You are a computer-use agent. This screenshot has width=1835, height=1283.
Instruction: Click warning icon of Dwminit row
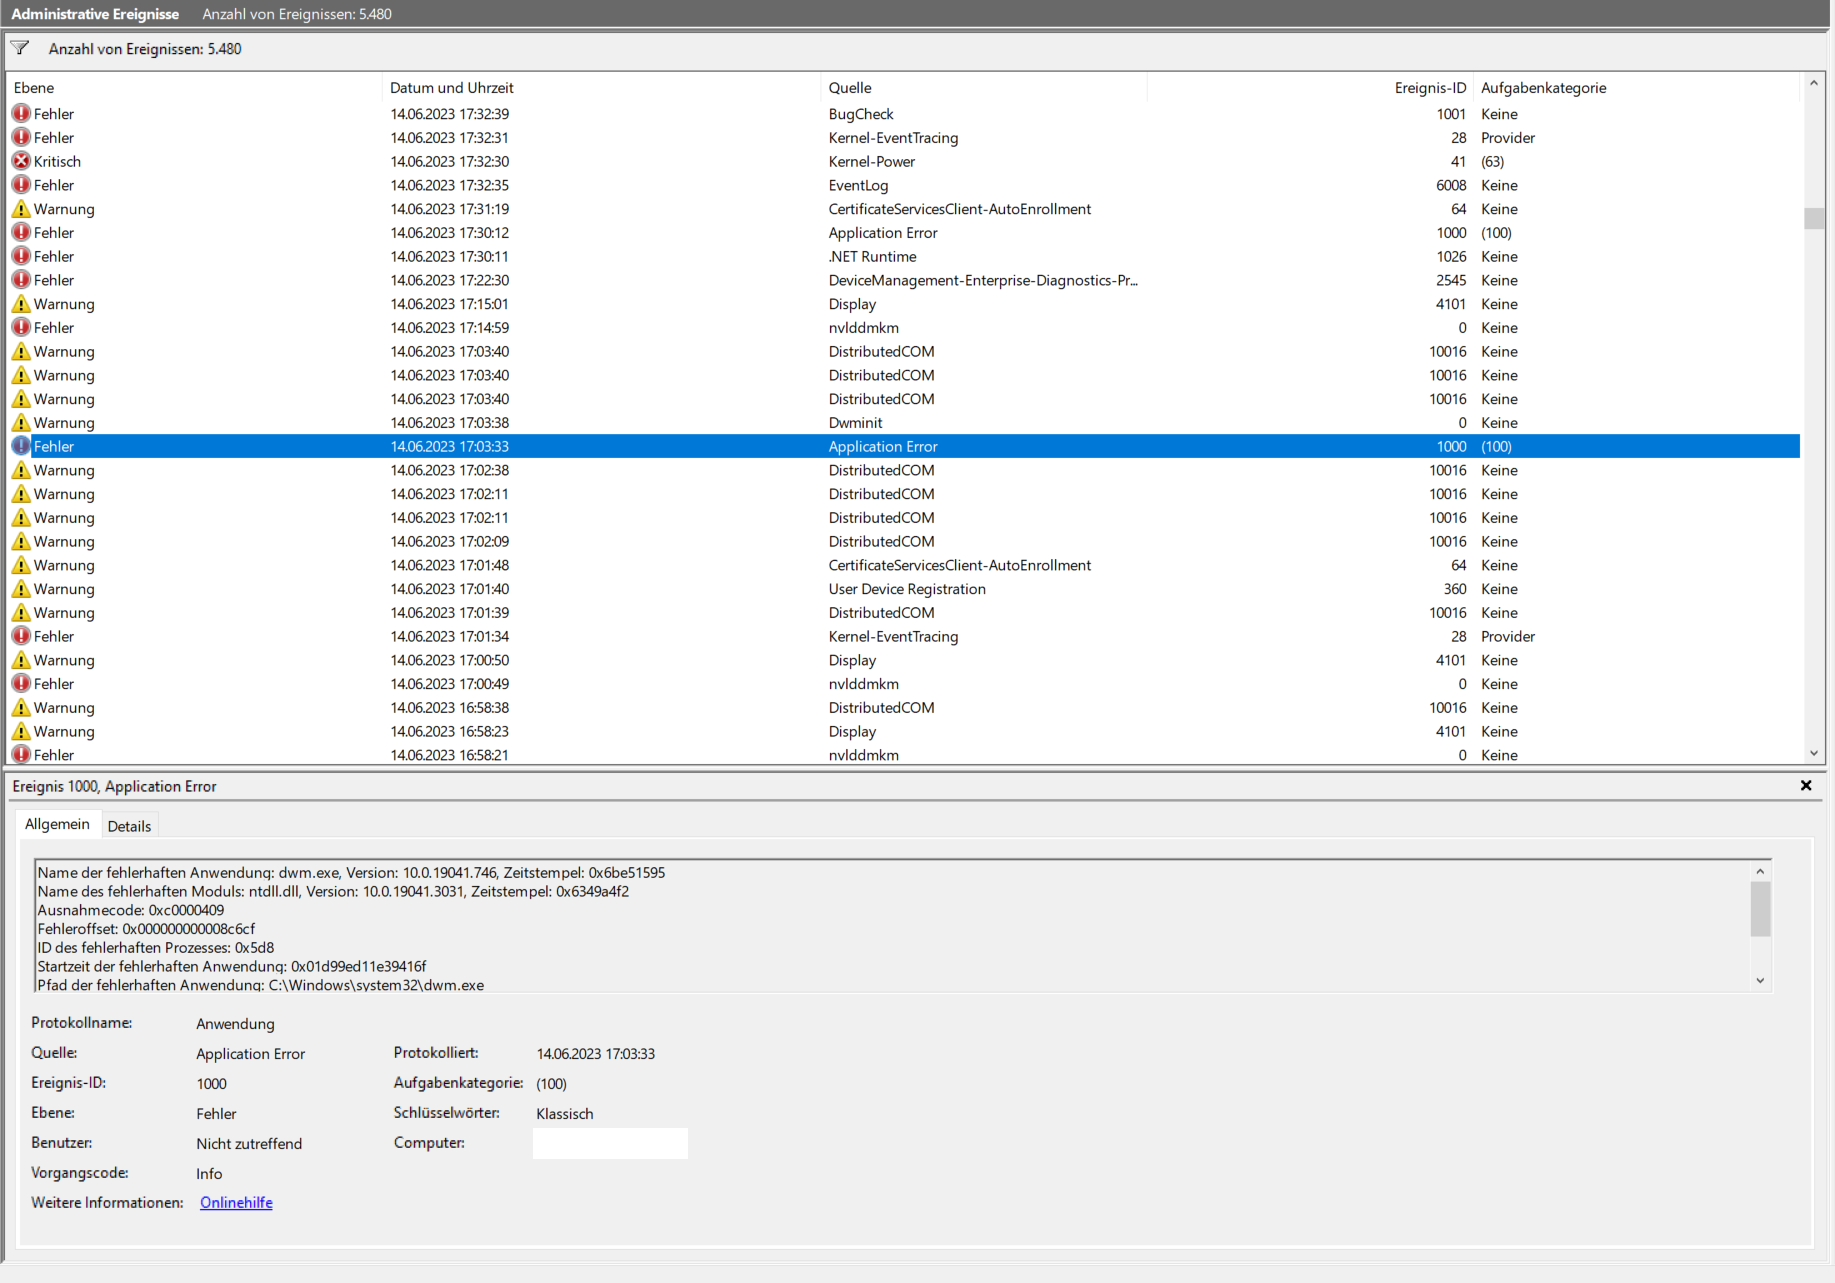point(21,423)
